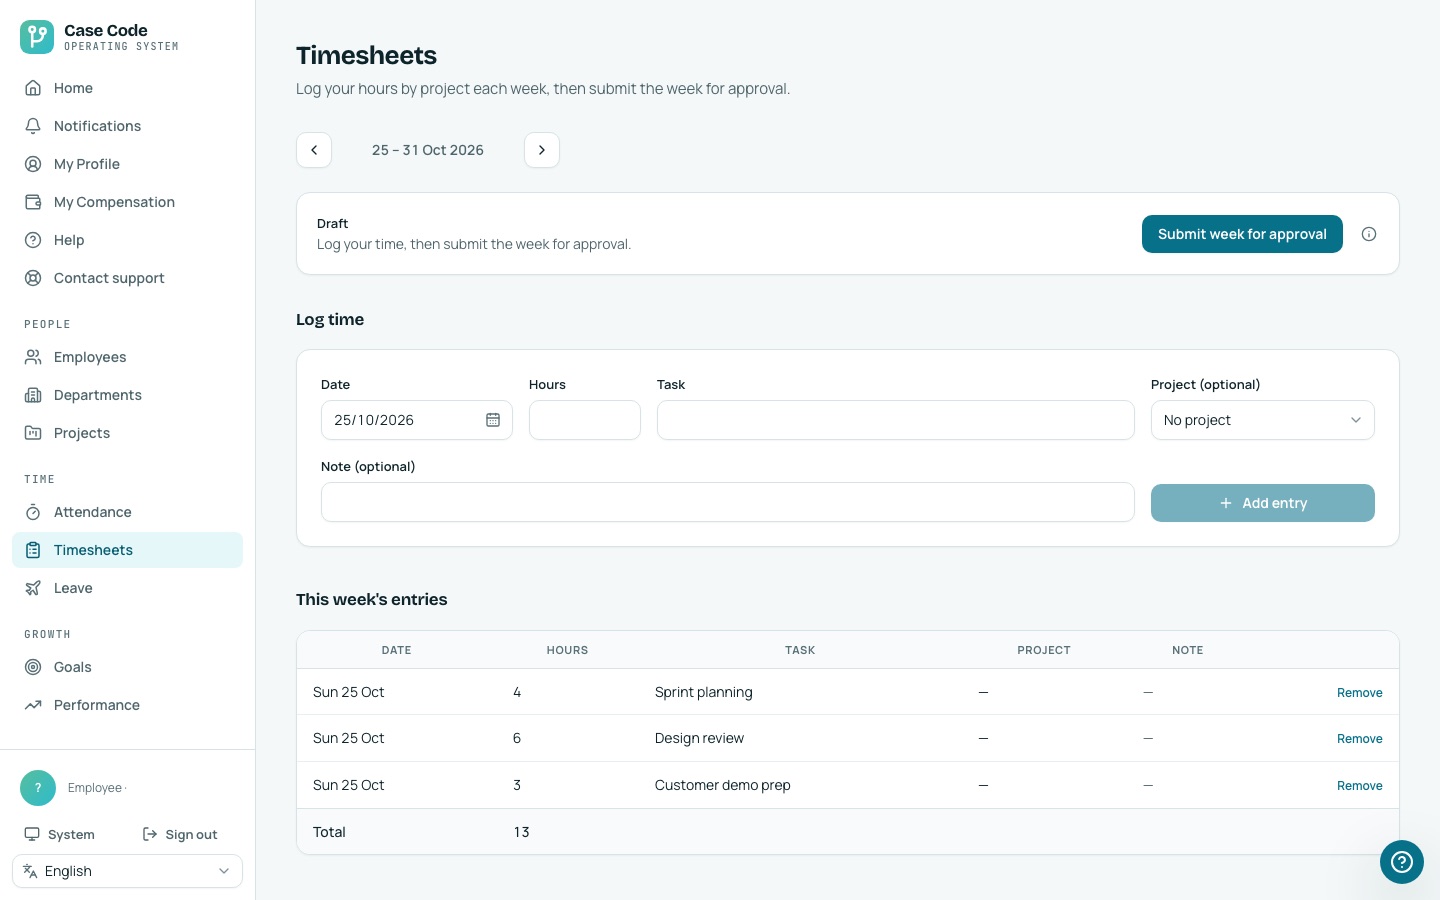Viewport: 1440px width, 900px height.
Task: Click the Draft status label
Action: pos(332,223)
